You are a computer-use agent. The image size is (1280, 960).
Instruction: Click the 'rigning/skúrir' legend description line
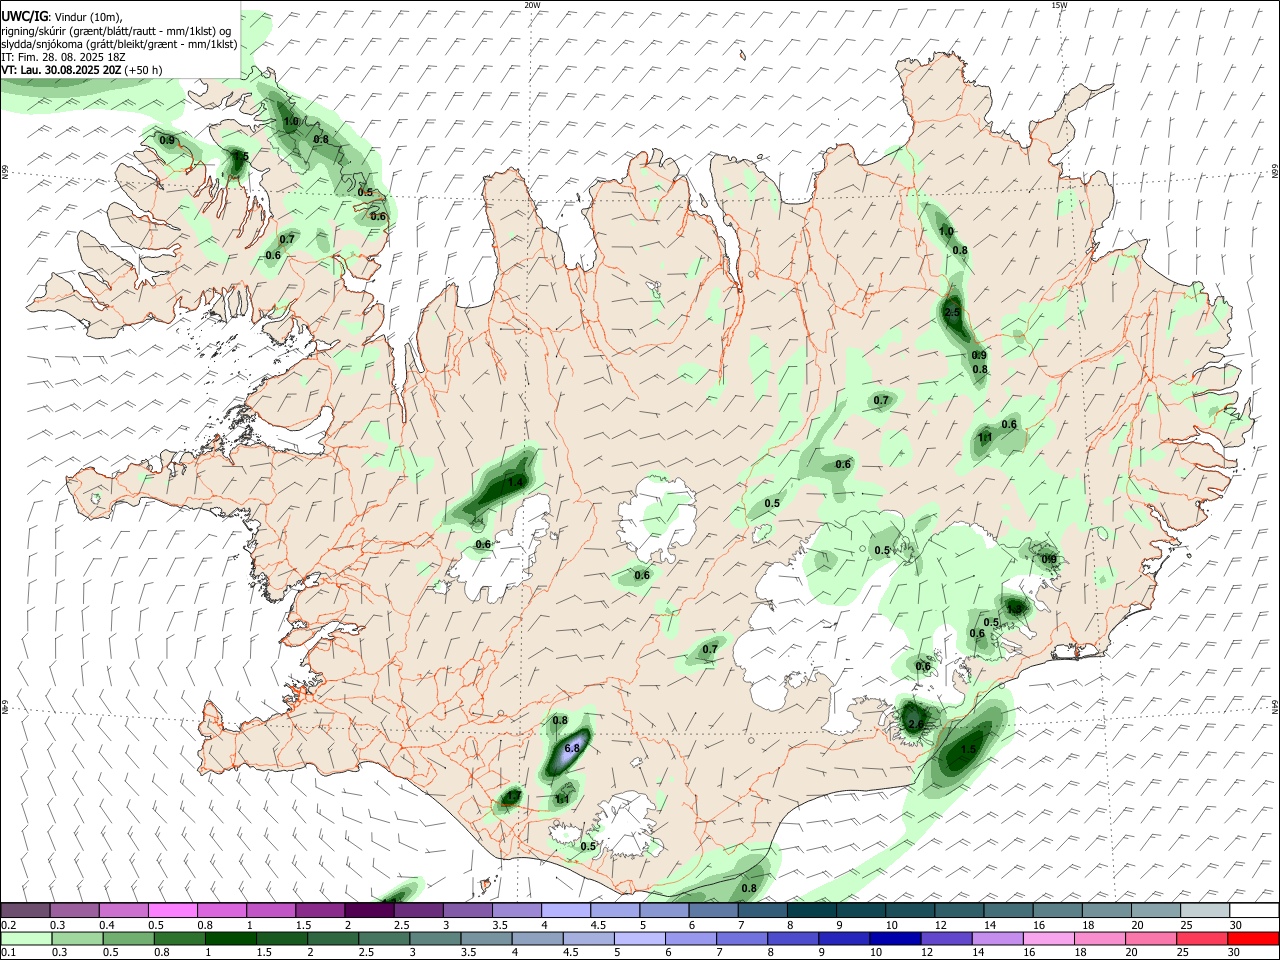pos(116,31)
